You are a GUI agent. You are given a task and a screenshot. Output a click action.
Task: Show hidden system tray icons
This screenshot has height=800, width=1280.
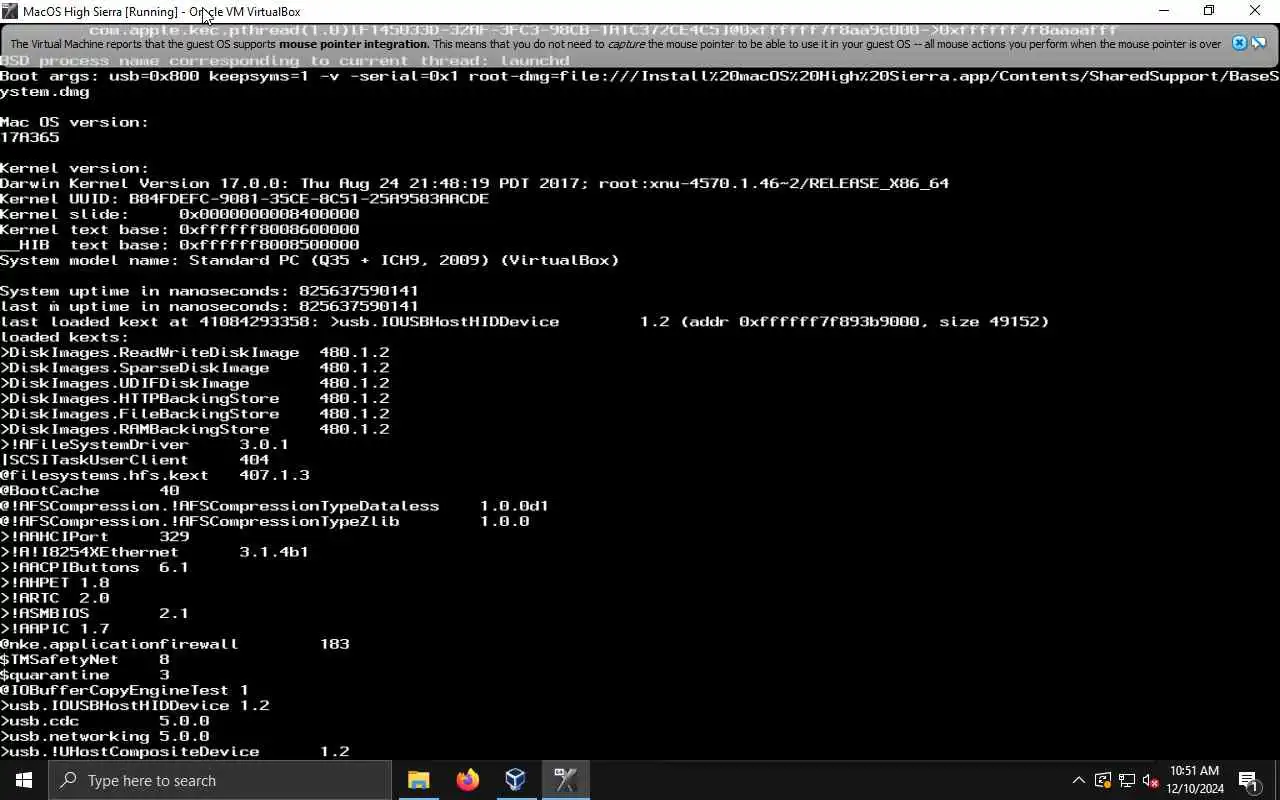tap(1078, 780)
